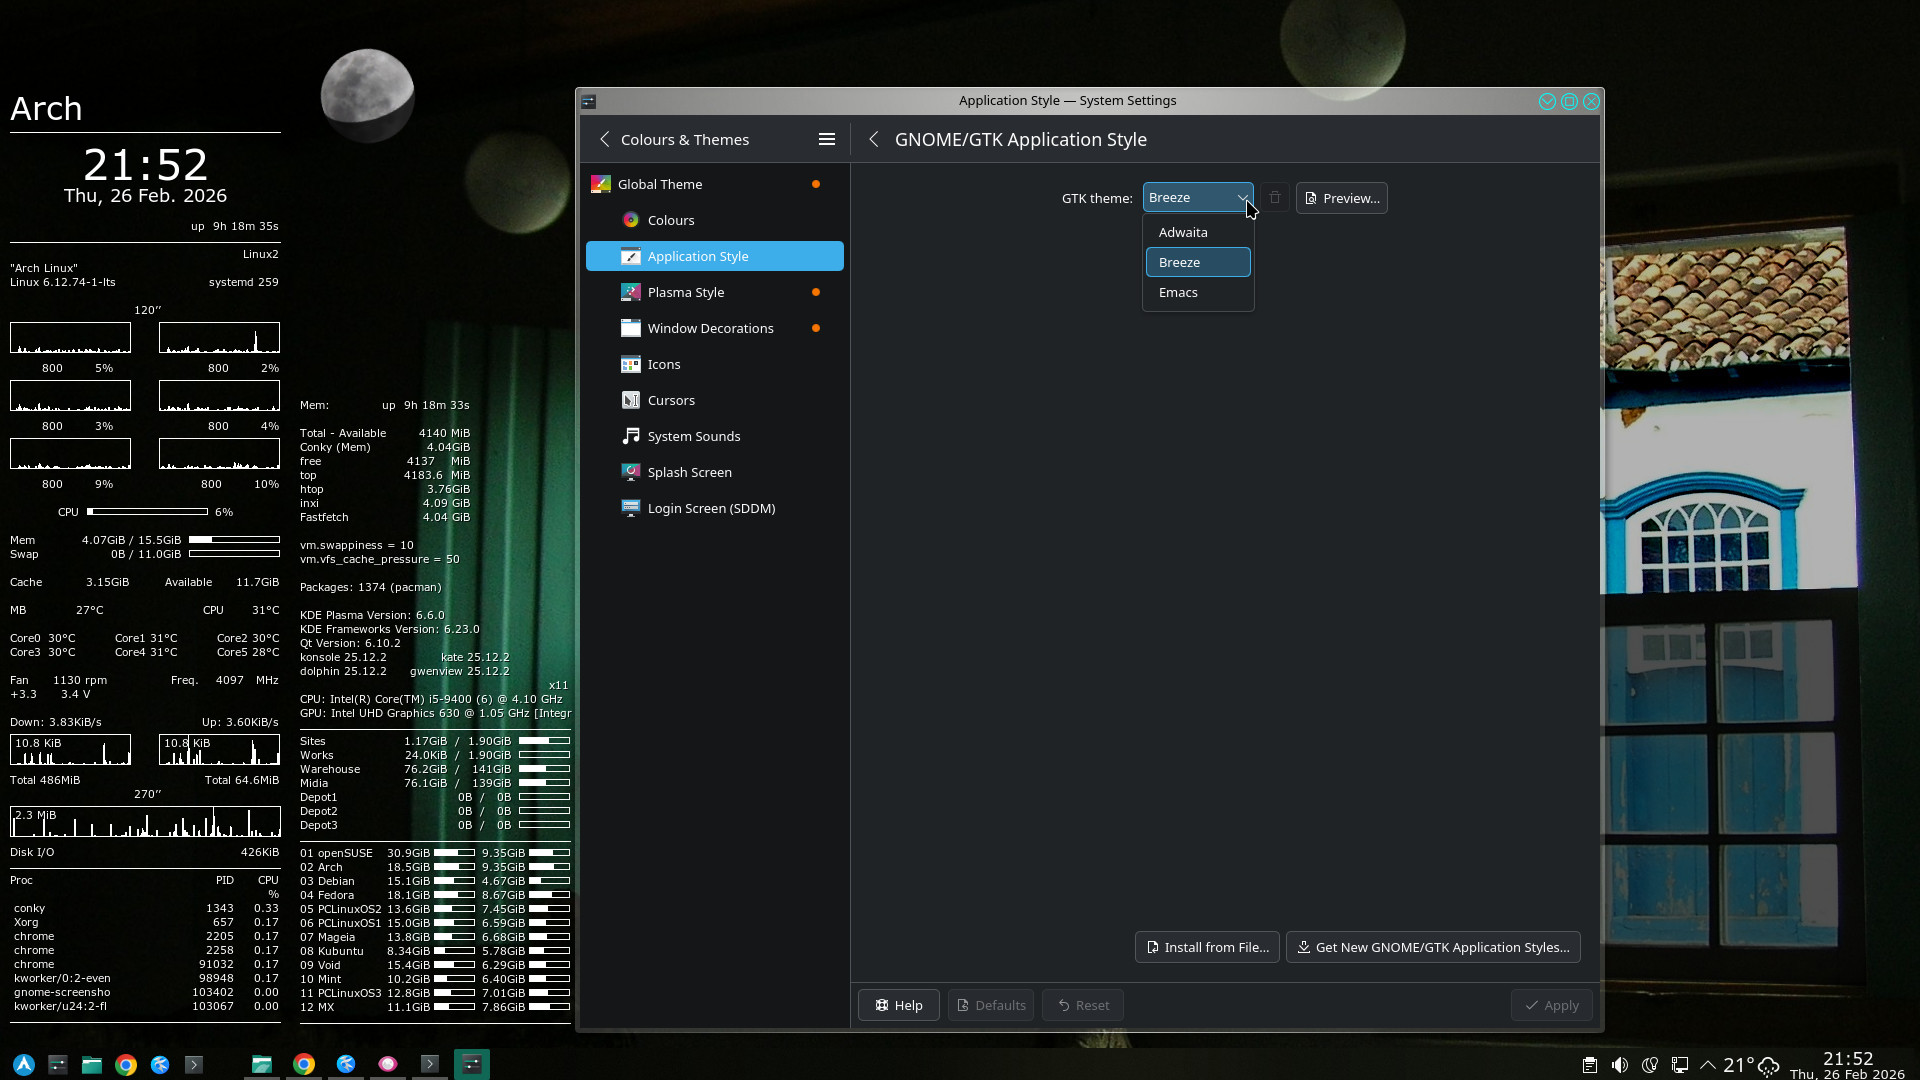Choose Emacs in the GTK theme dropdown

(1178, 293)
